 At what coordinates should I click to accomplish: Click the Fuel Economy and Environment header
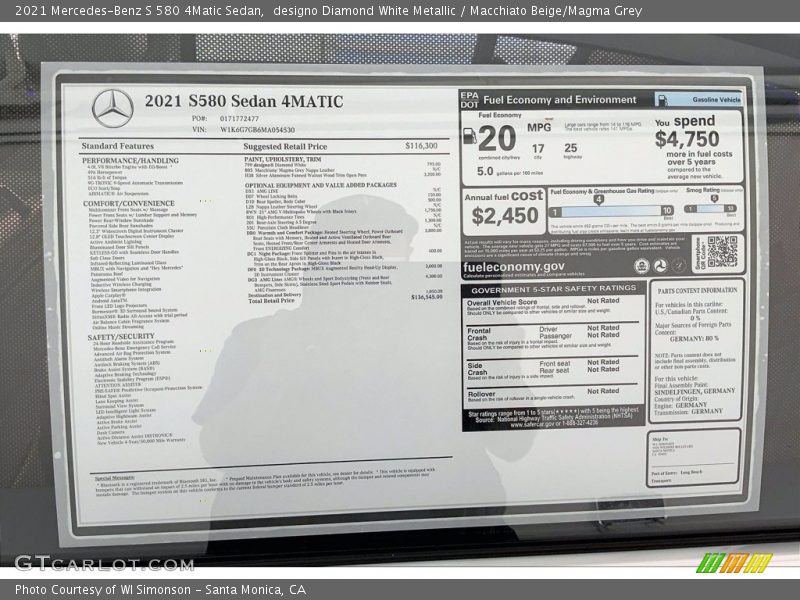click(560, 99)
